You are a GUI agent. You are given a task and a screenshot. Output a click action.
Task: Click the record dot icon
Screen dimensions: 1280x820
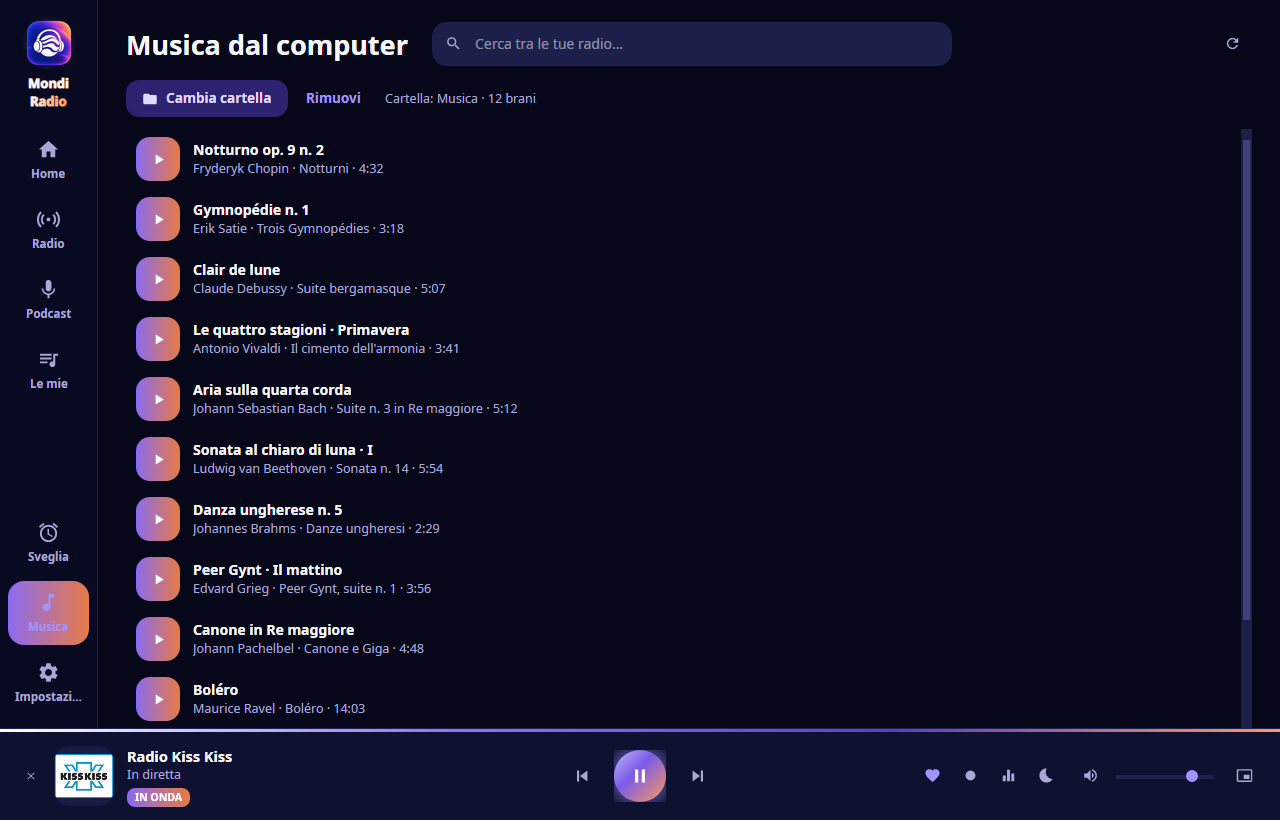pyautogui.click(x=970, y=775)
